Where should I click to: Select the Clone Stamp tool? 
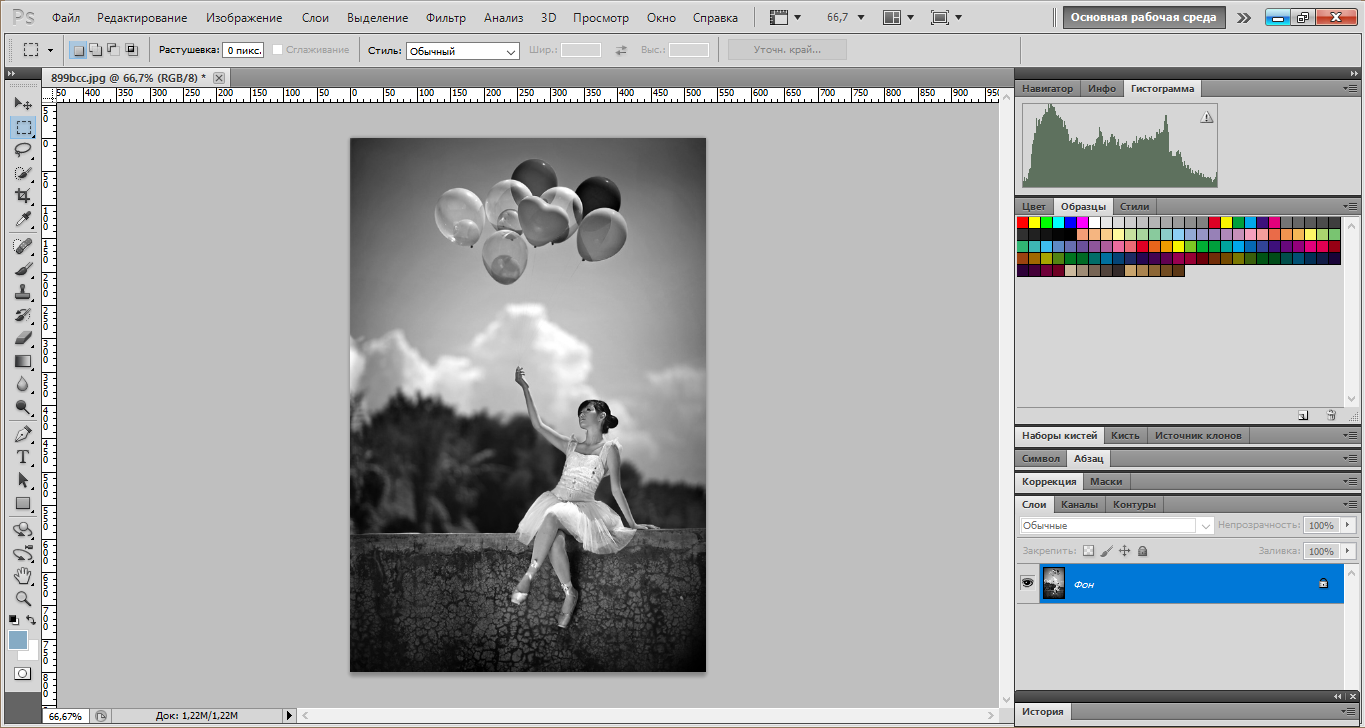23,292
